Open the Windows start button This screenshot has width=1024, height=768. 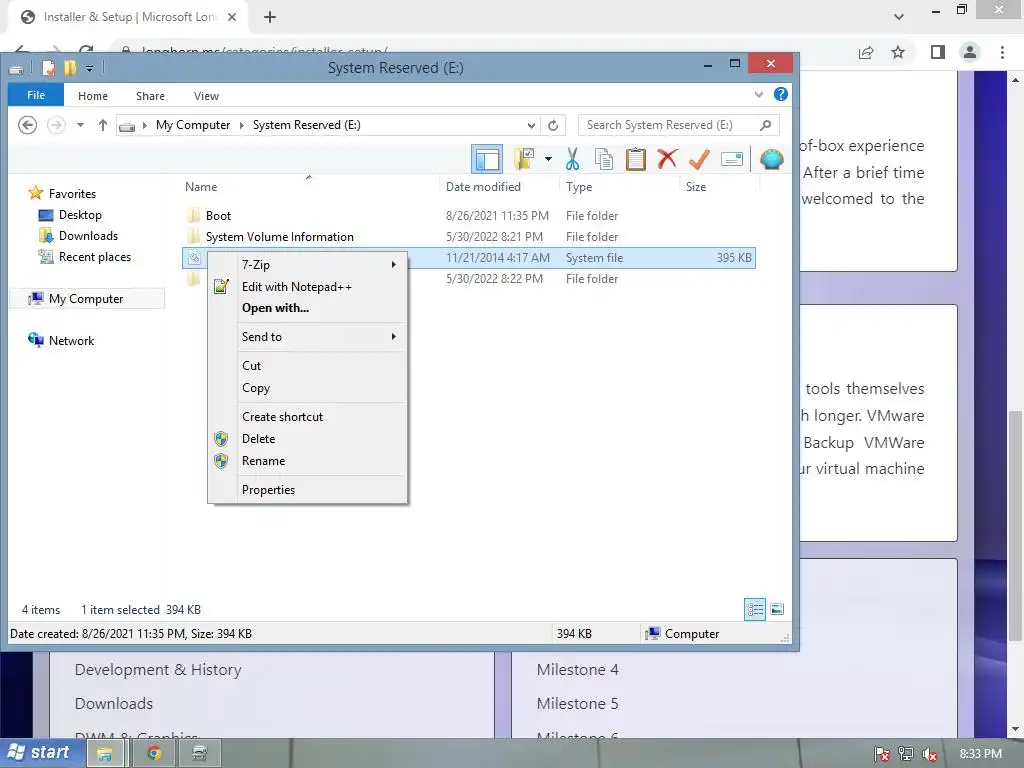41,752
